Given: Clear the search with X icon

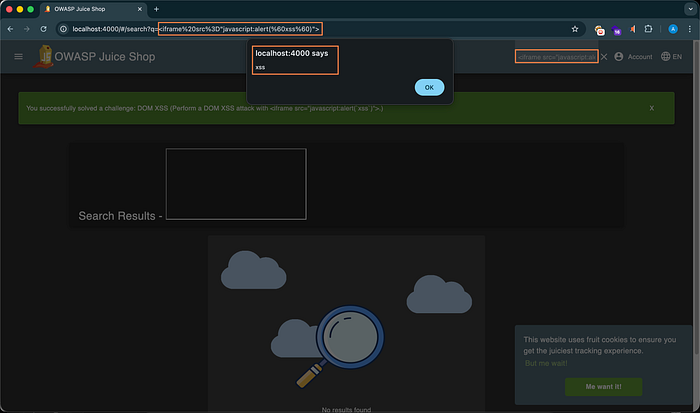Looking at the screenshot, I should point(604,57).
